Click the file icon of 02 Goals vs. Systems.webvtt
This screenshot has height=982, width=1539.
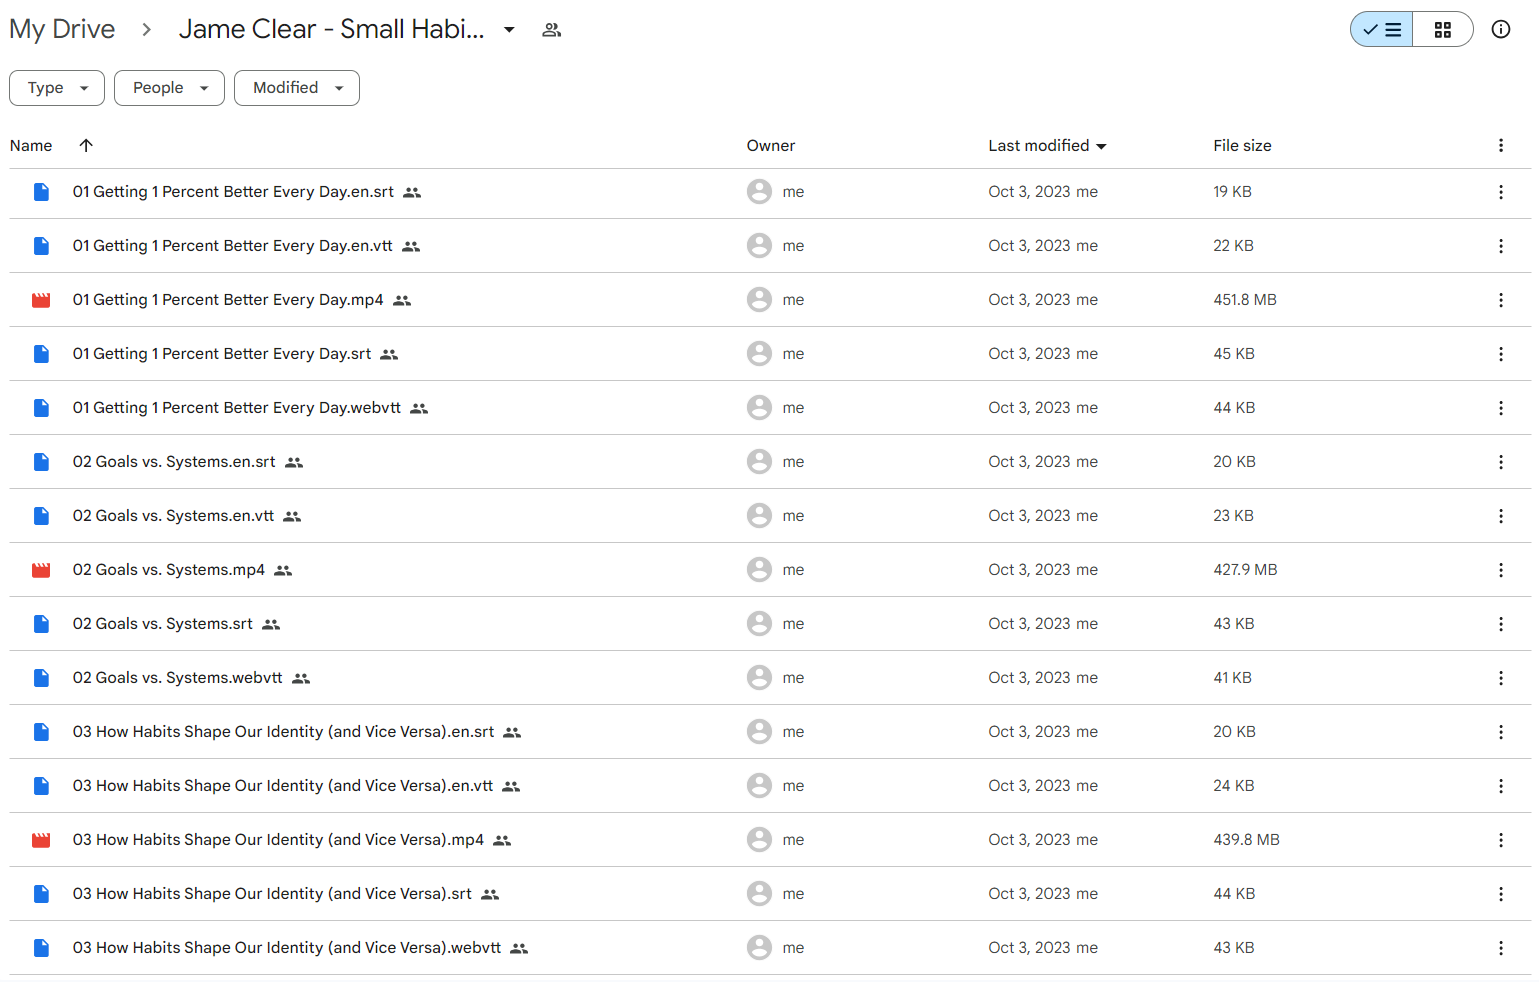click(x=41, y=678)
